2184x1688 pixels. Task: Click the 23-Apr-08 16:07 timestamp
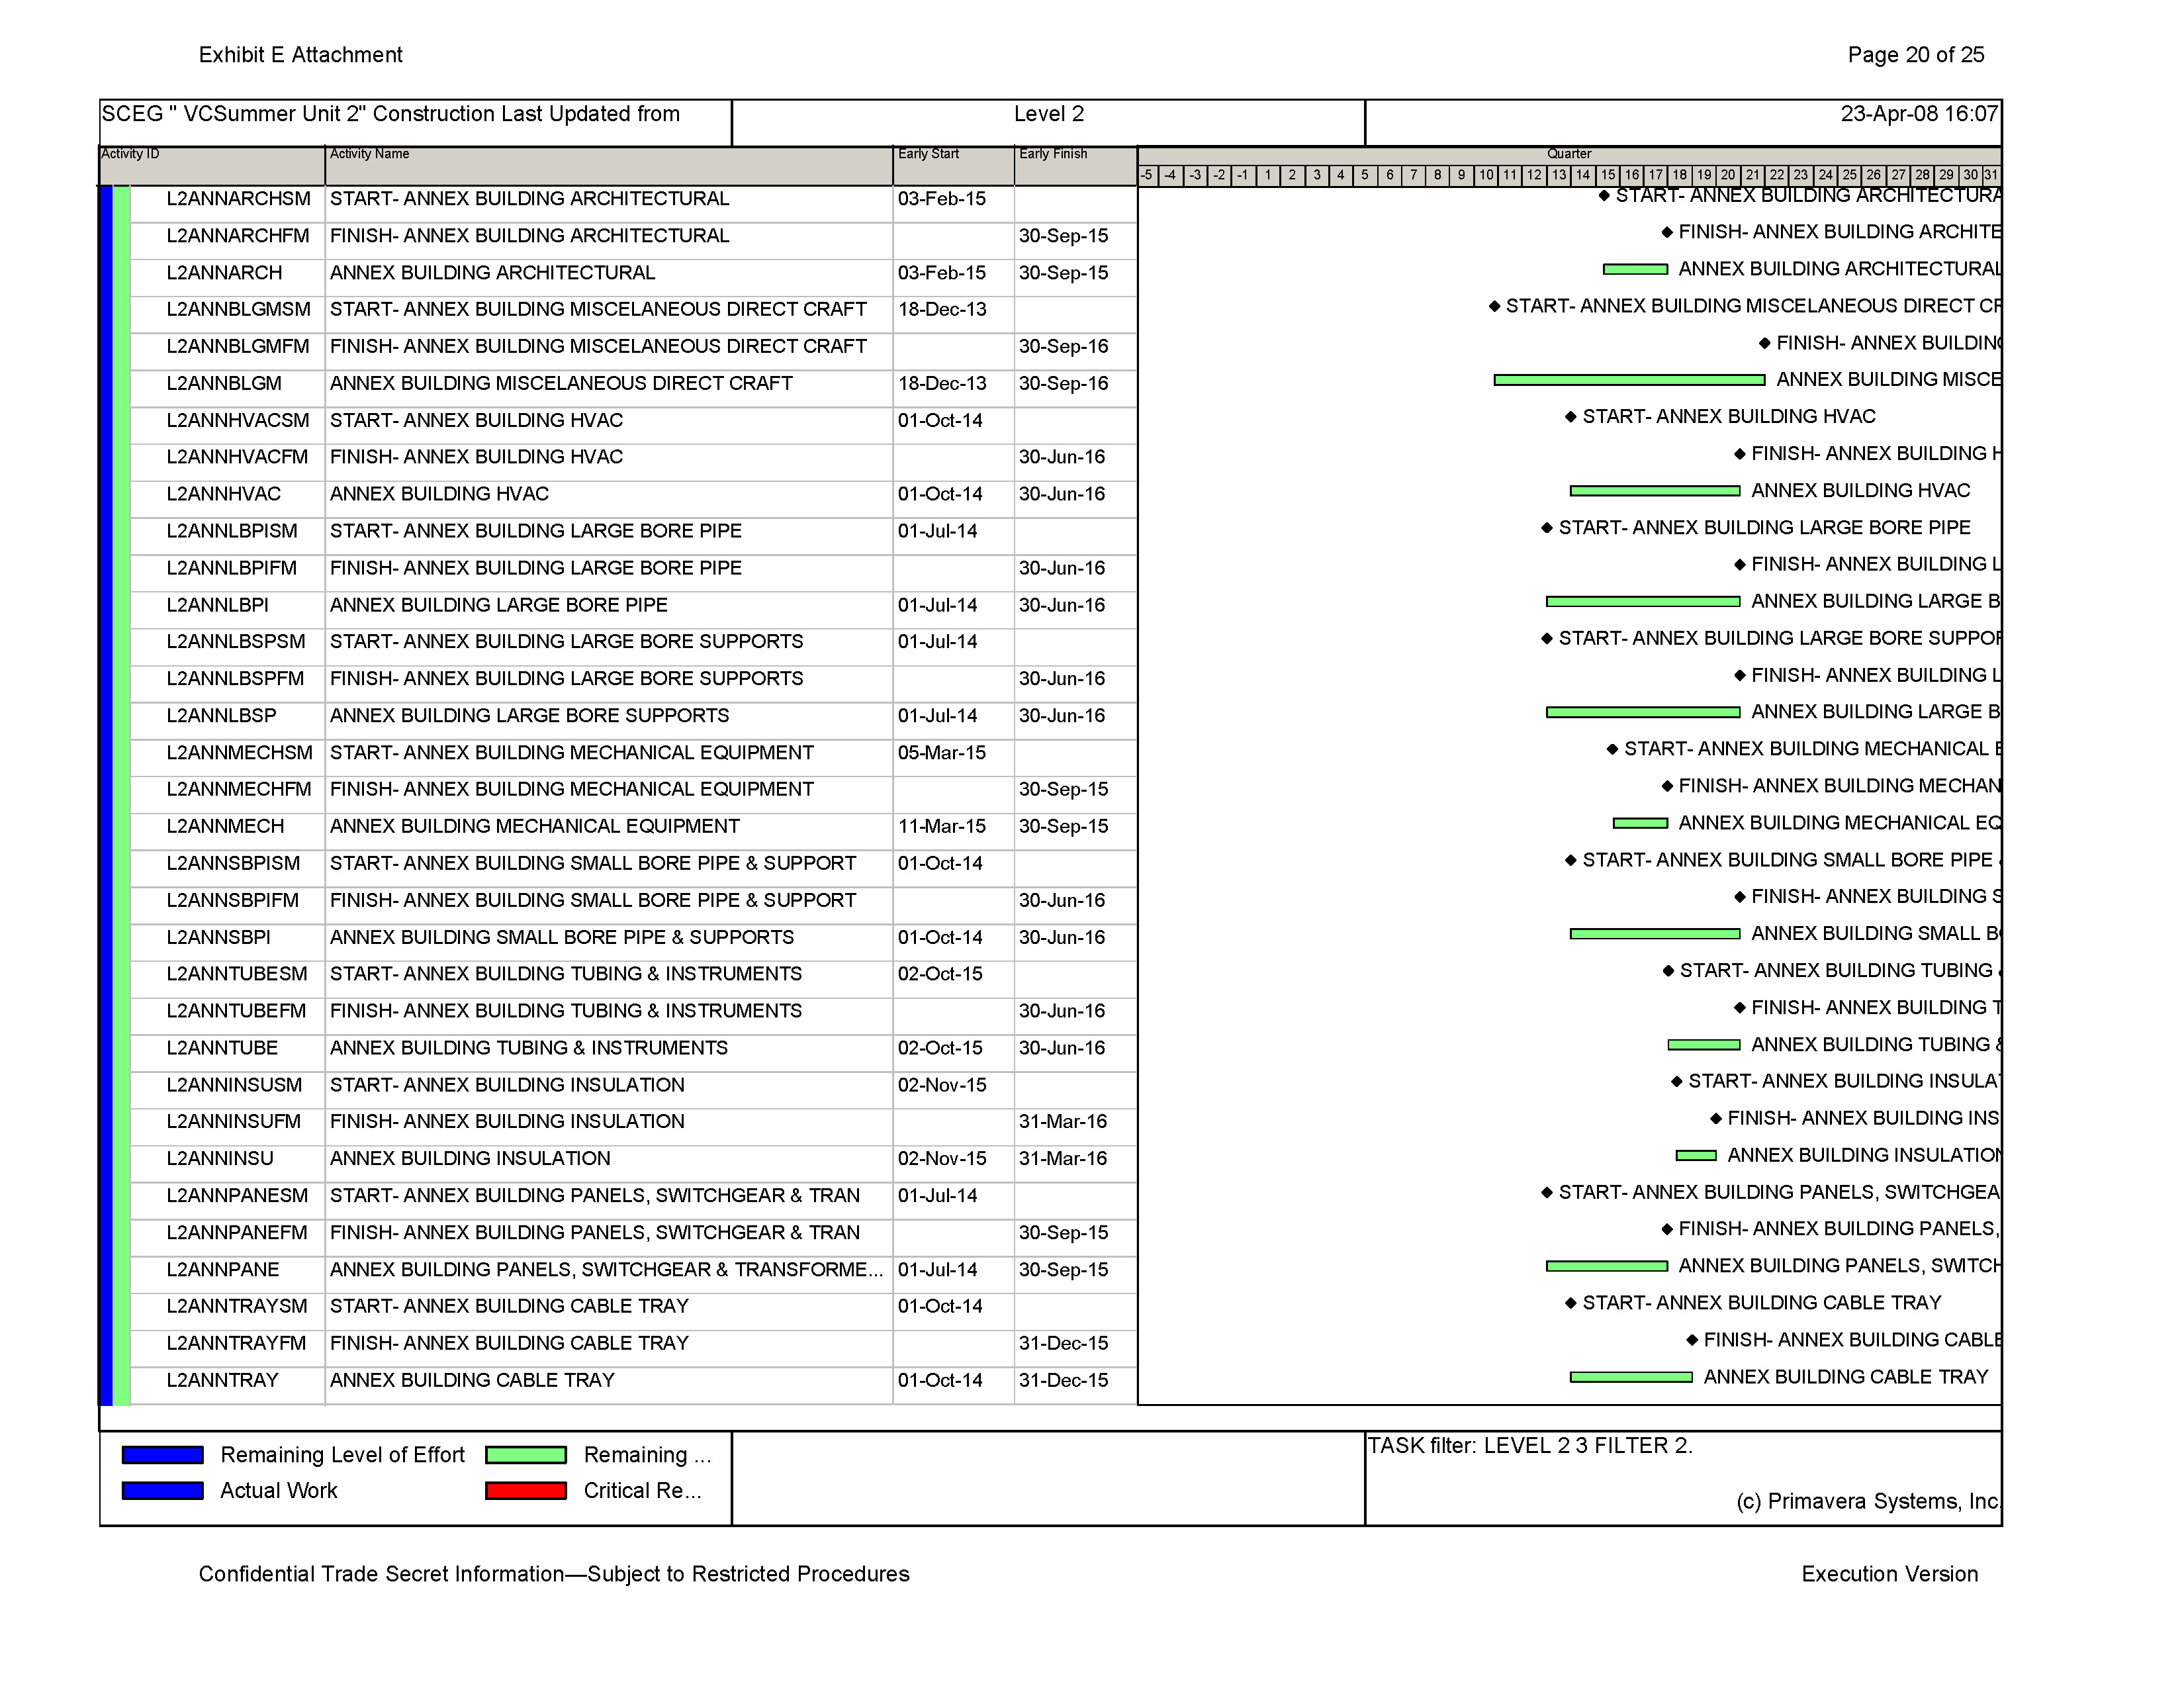1919,114
